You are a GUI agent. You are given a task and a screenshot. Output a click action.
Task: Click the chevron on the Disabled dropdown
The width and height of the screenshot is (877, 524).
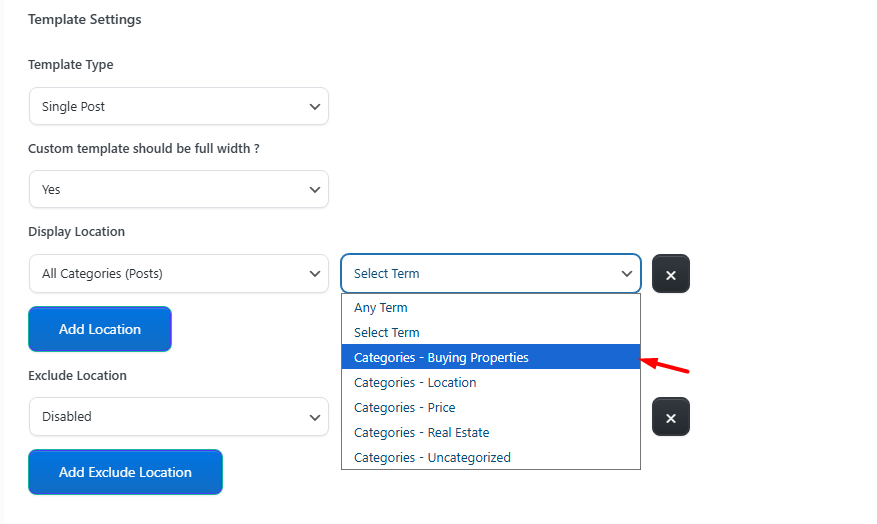point(315,416)
